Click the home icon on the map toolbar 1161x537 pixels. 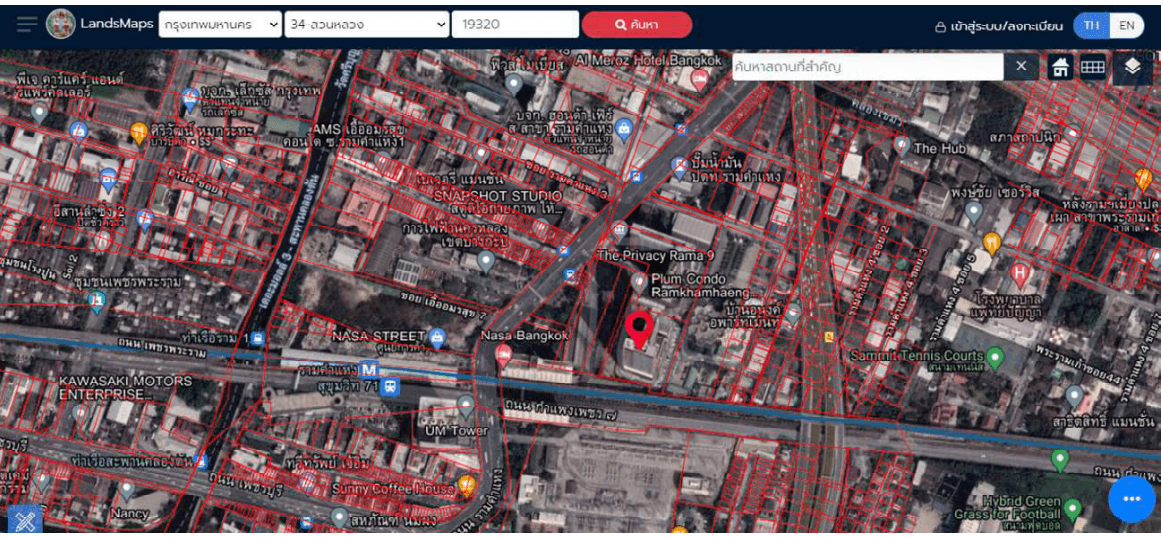pyautogui.click(x=1060, y=67)
